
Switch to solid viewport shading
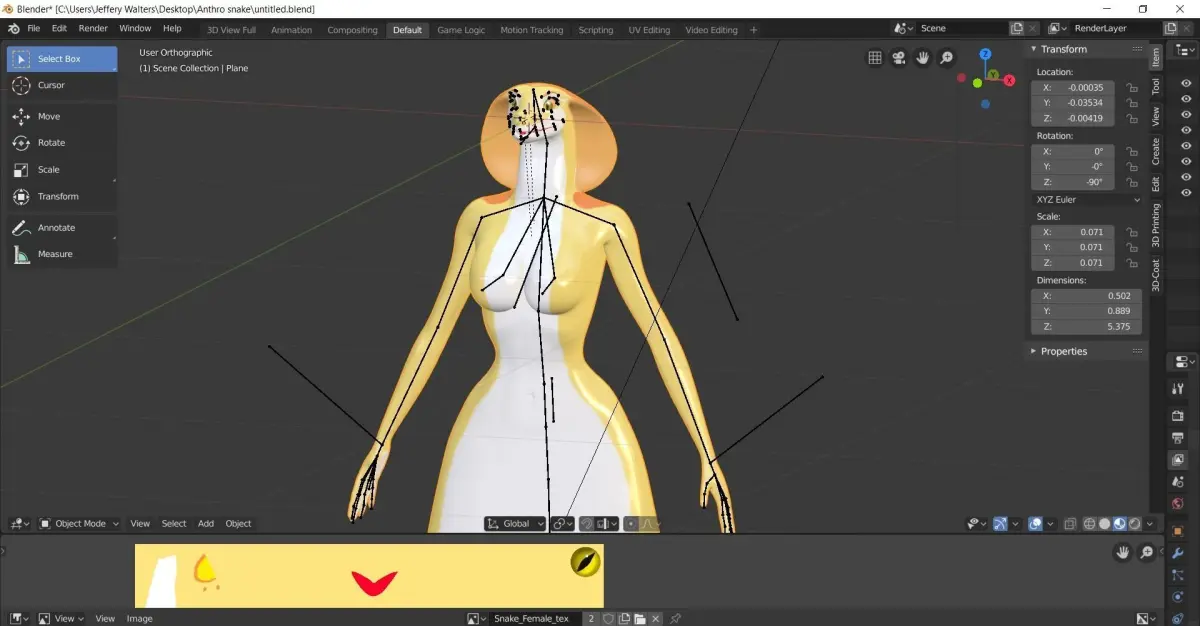tap(1104, 524)
